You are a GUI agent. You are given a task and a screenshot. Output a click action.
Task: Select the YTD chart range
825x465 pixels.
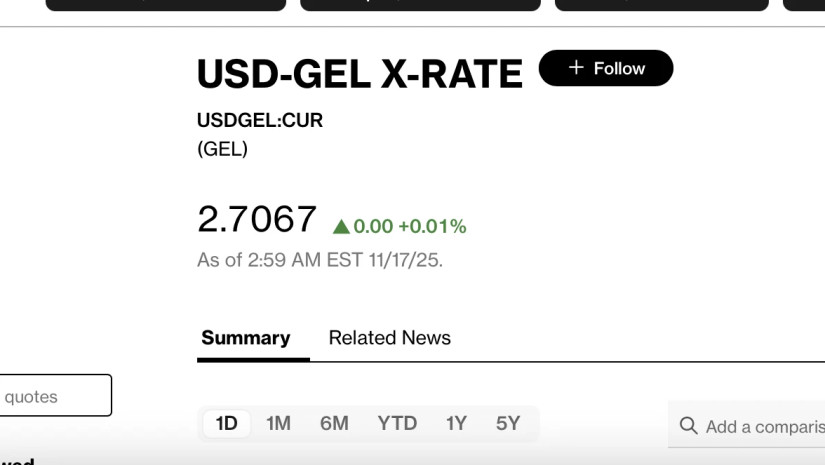click(397, 423)
